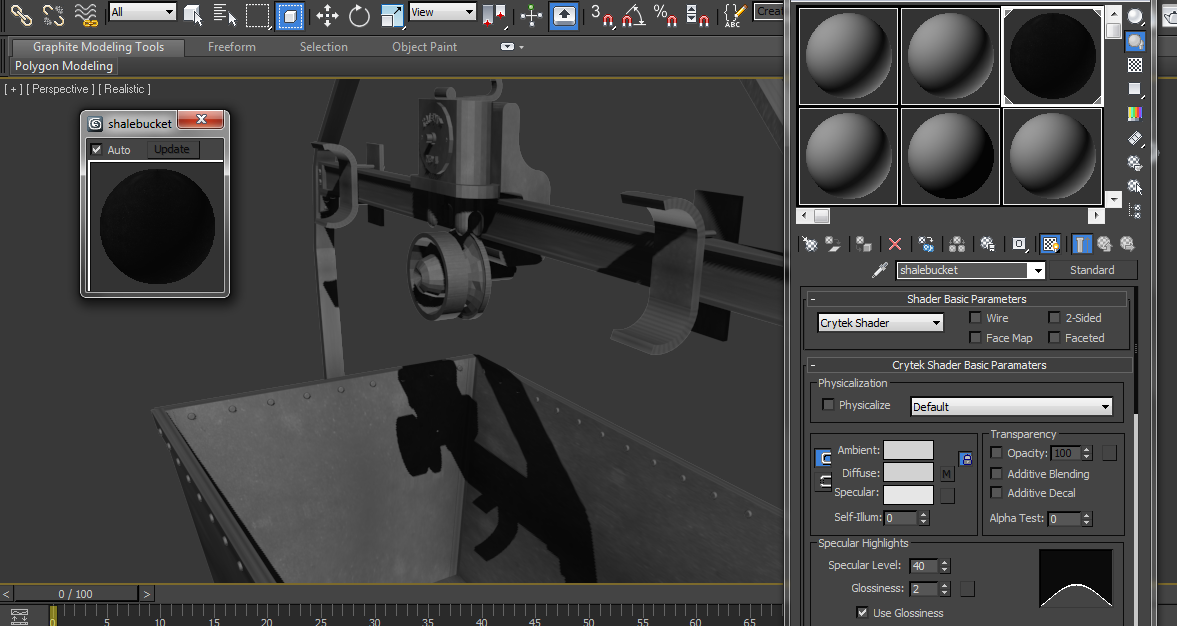Activate the Select and Scale tool
This screenshot has width=1177, height=626.
click(391, 14)
